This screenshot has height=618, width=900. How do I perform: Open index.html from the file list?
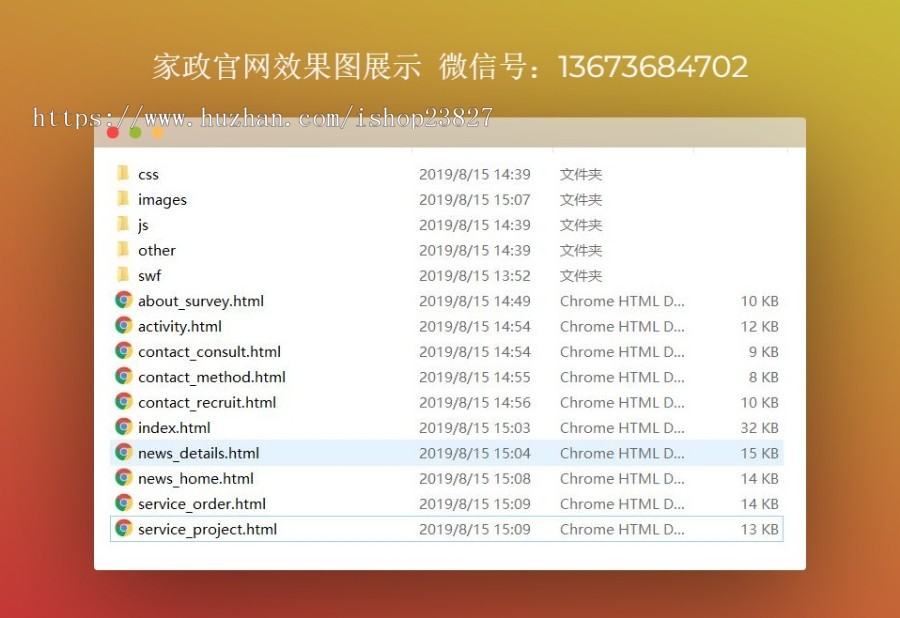point(174,427)
